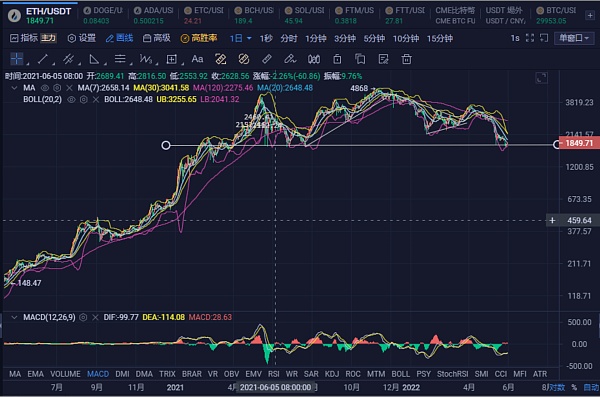Click the 1s refresh interval label
Viewport: 600px width, 397px height.
coord(515,38)
